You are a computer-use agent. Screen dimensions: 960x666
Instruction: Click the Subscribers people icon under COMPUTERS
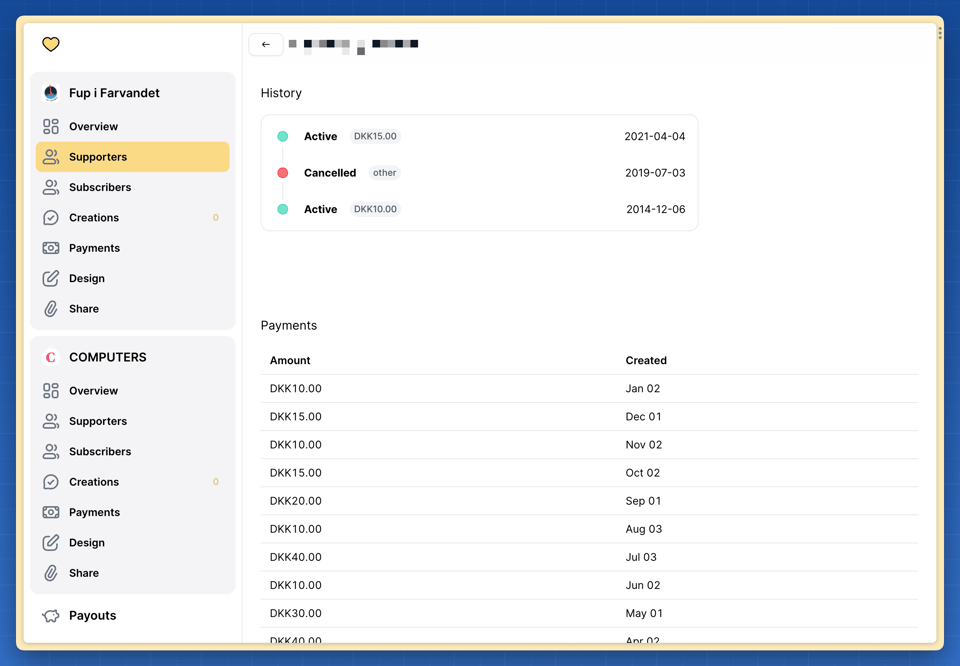pyautogui.click(x=51, y=452)
